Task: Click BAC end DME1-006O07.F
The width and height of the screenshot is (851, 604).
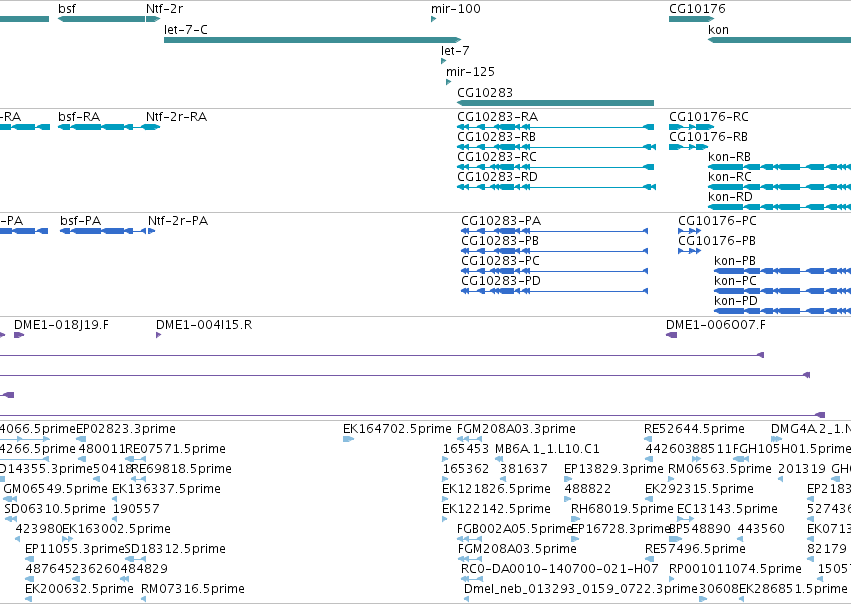Action: point(716,325)
